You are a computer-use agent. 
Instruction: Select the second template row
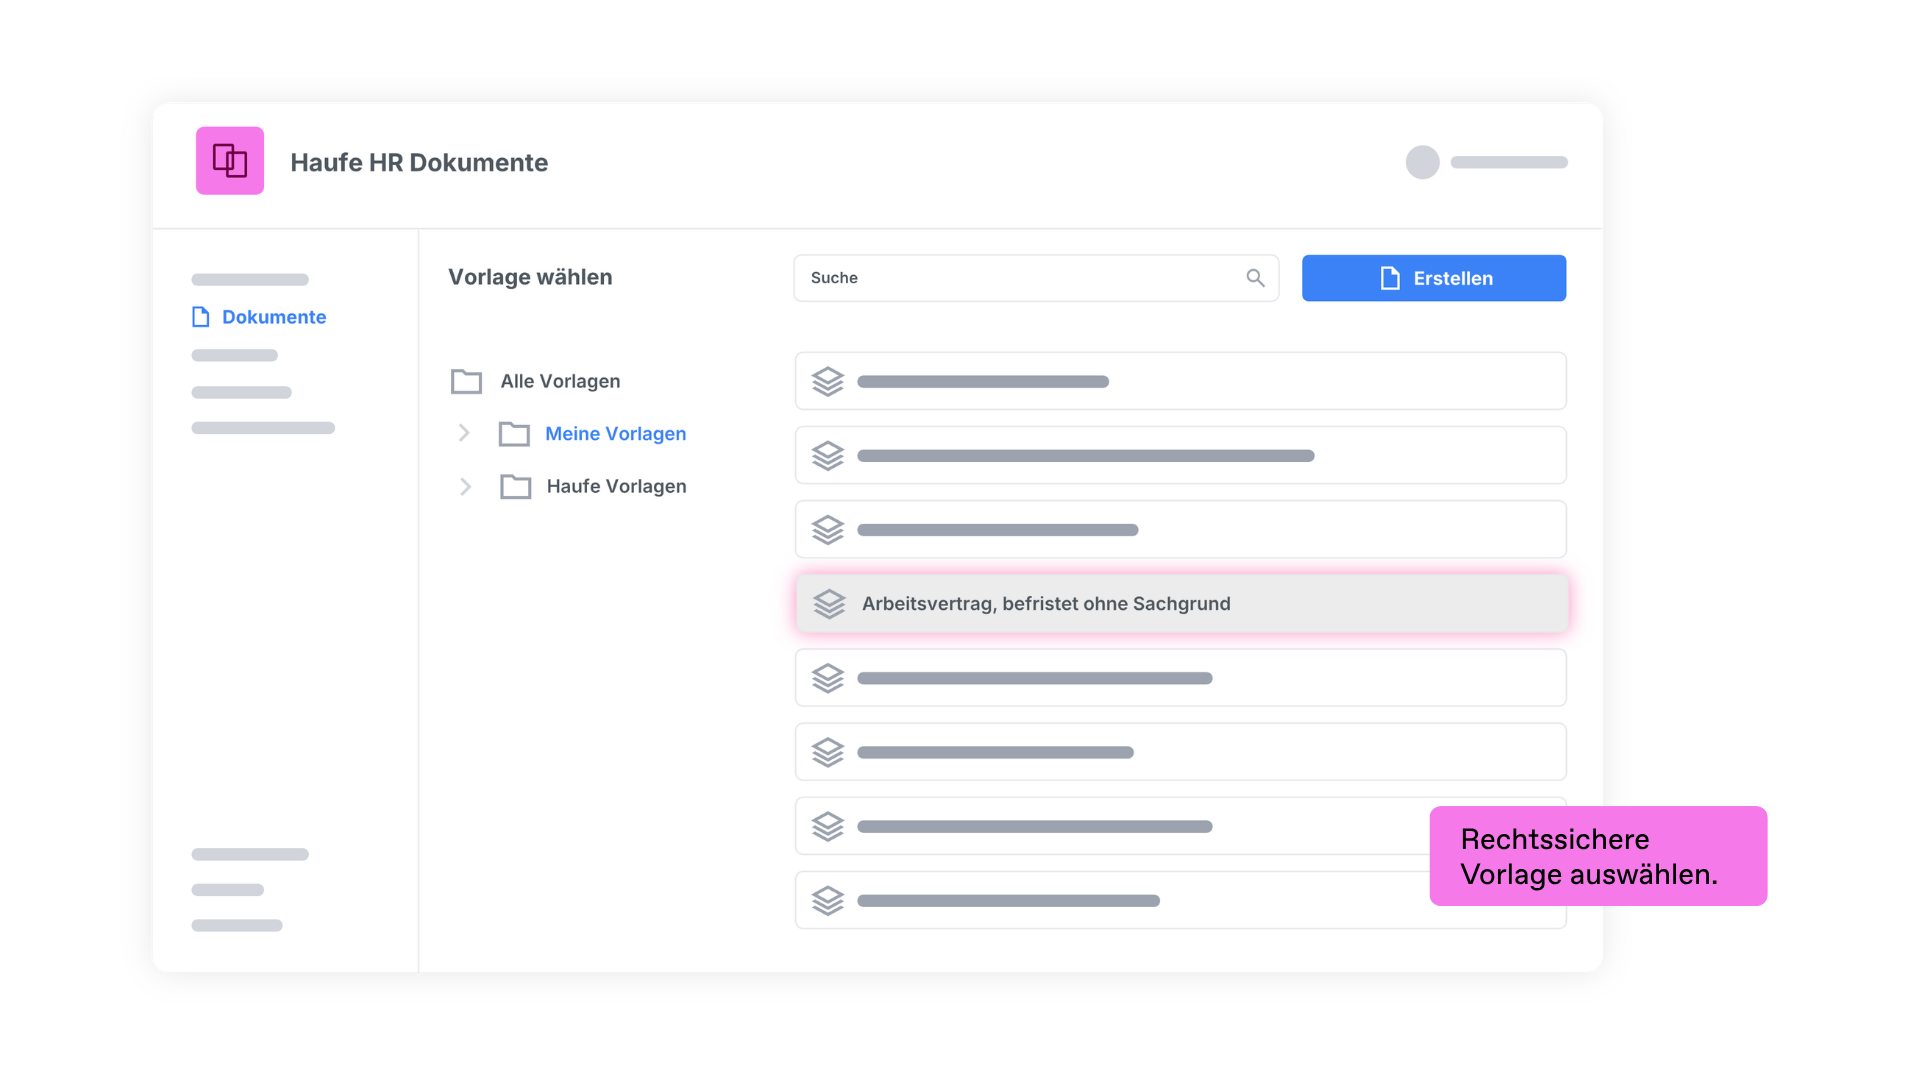pos(1181,455)
